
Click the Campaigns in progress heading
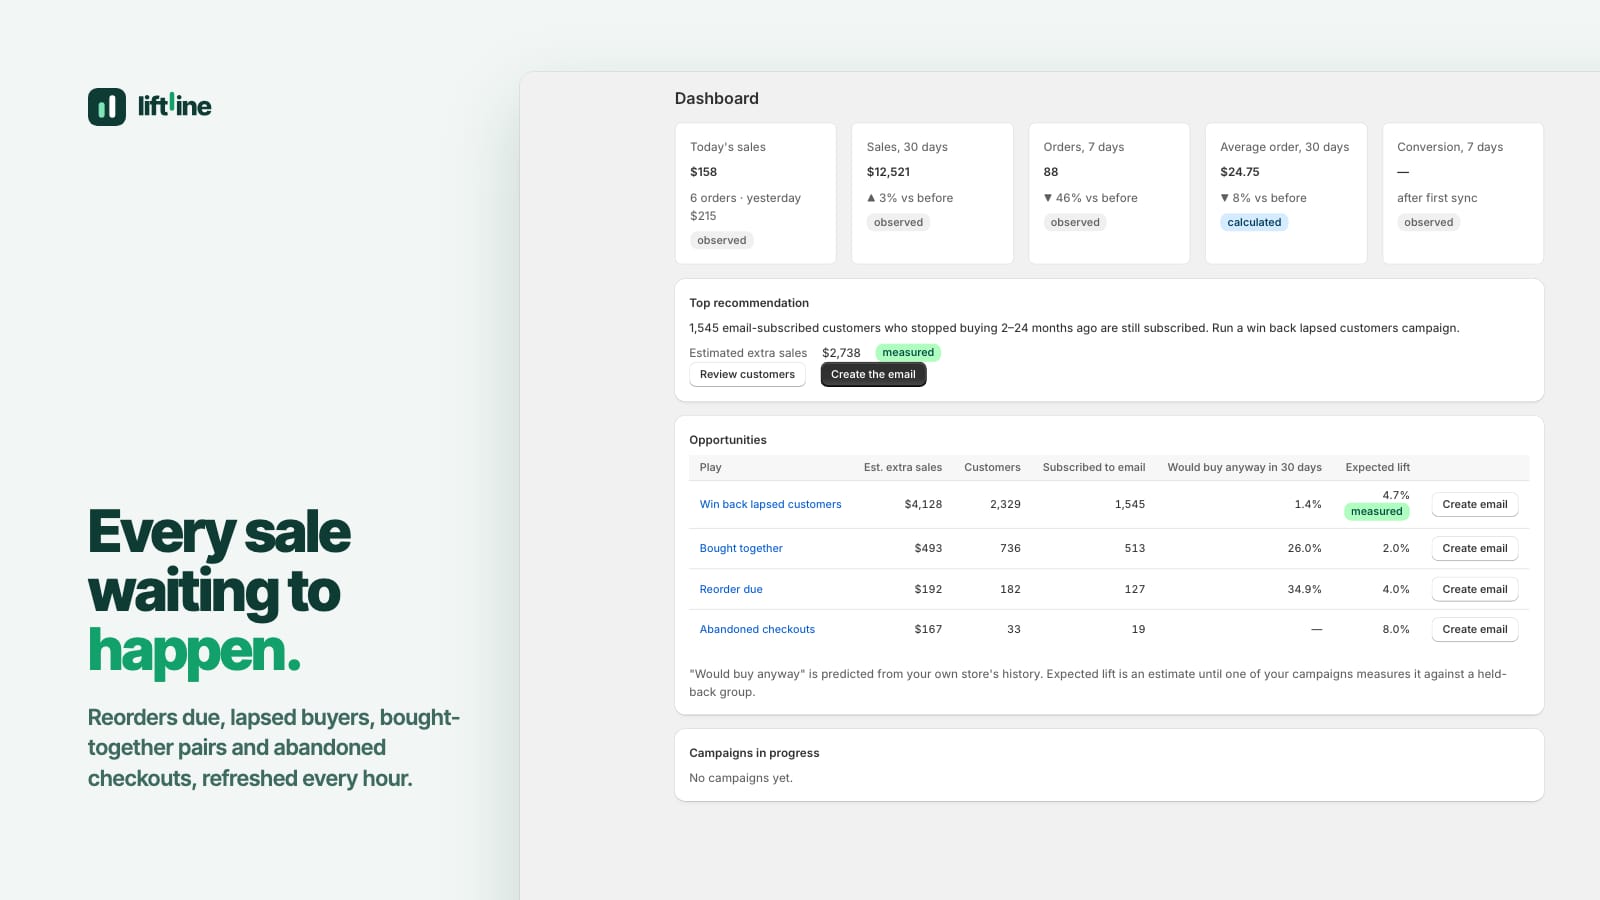tap(754, 753)
